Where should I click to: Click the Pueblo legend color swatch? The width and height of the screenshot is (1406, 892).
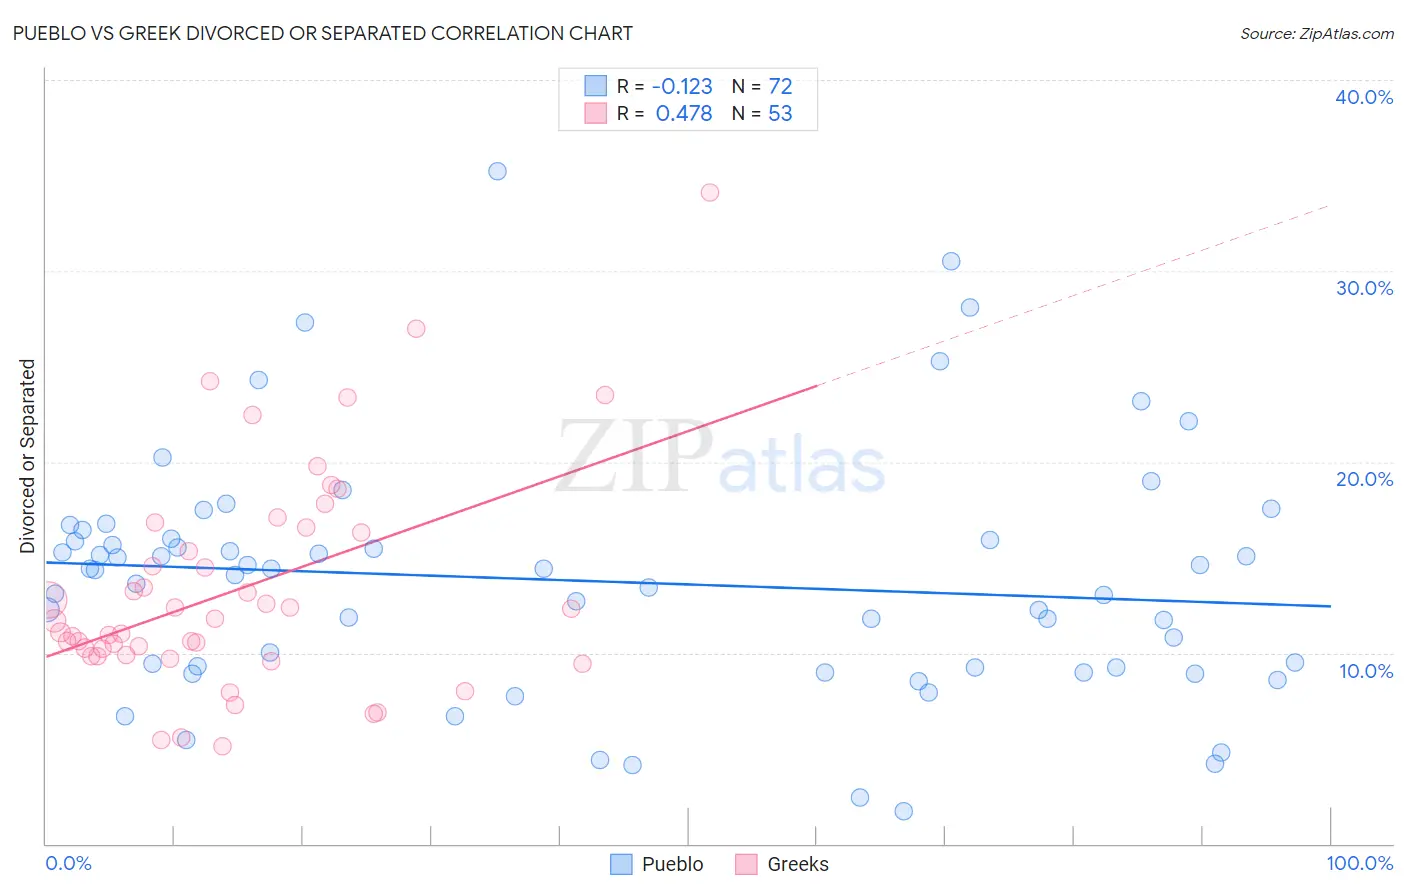(621, 864)
